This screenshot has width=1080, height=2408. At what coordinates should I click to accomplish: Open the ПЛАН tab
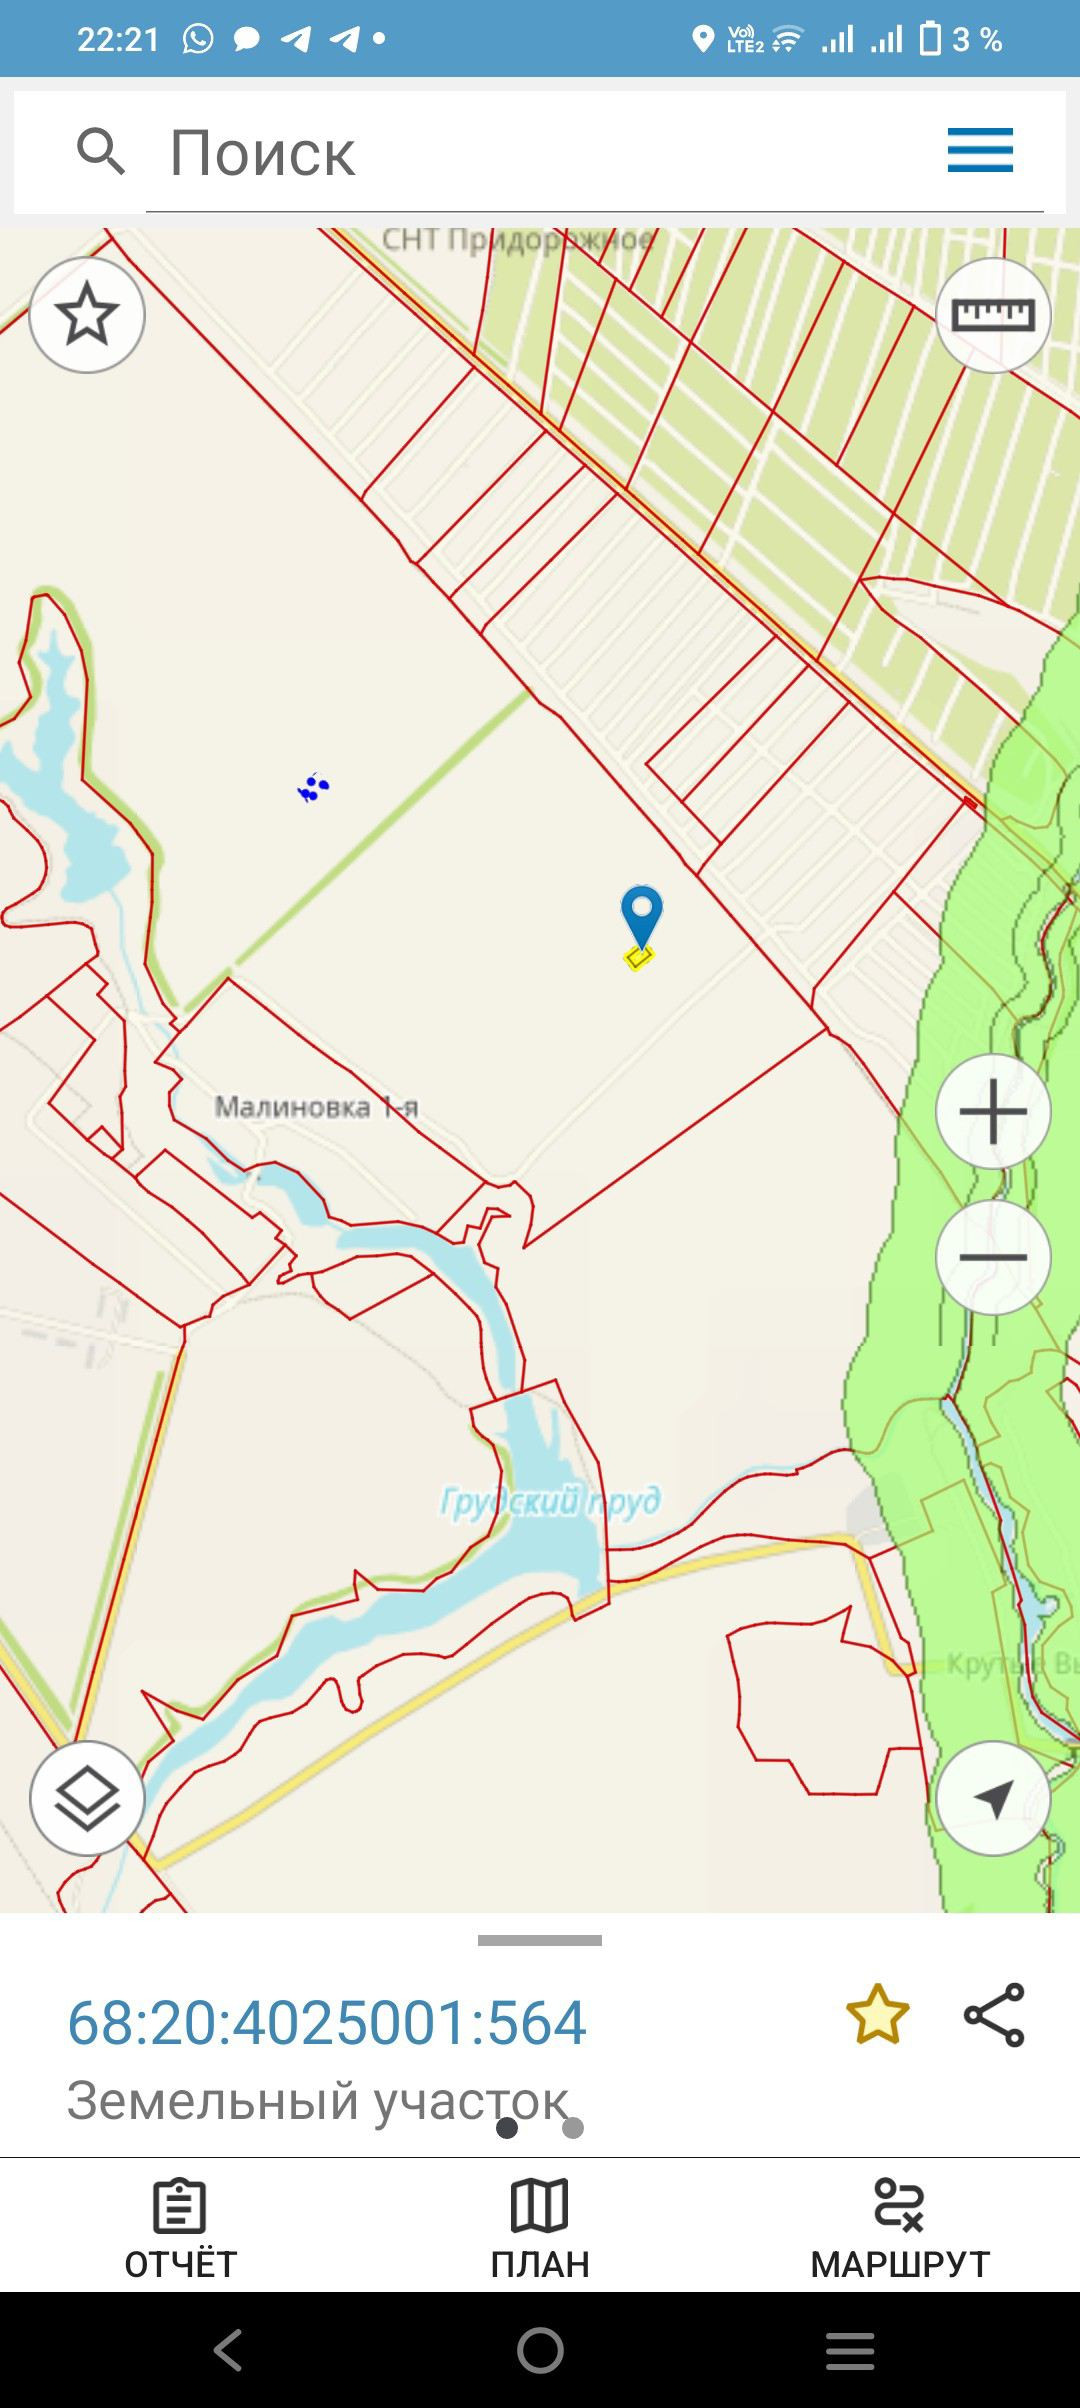540,2230
